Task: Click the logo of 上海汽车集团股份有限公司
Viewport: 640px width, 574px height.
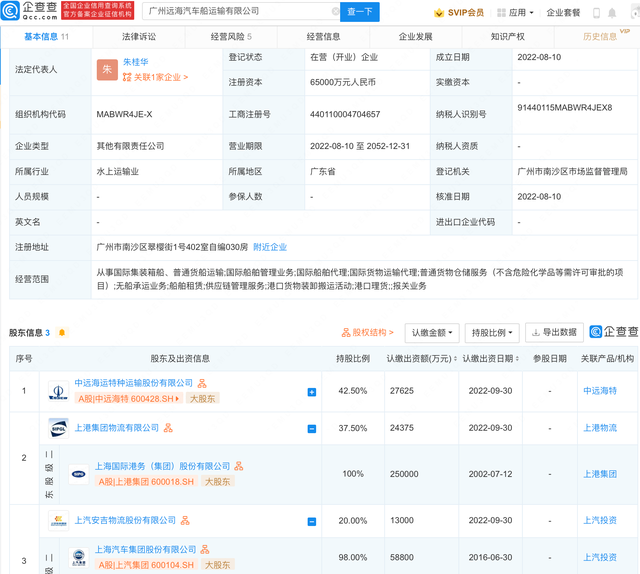Action: [79, 557]
